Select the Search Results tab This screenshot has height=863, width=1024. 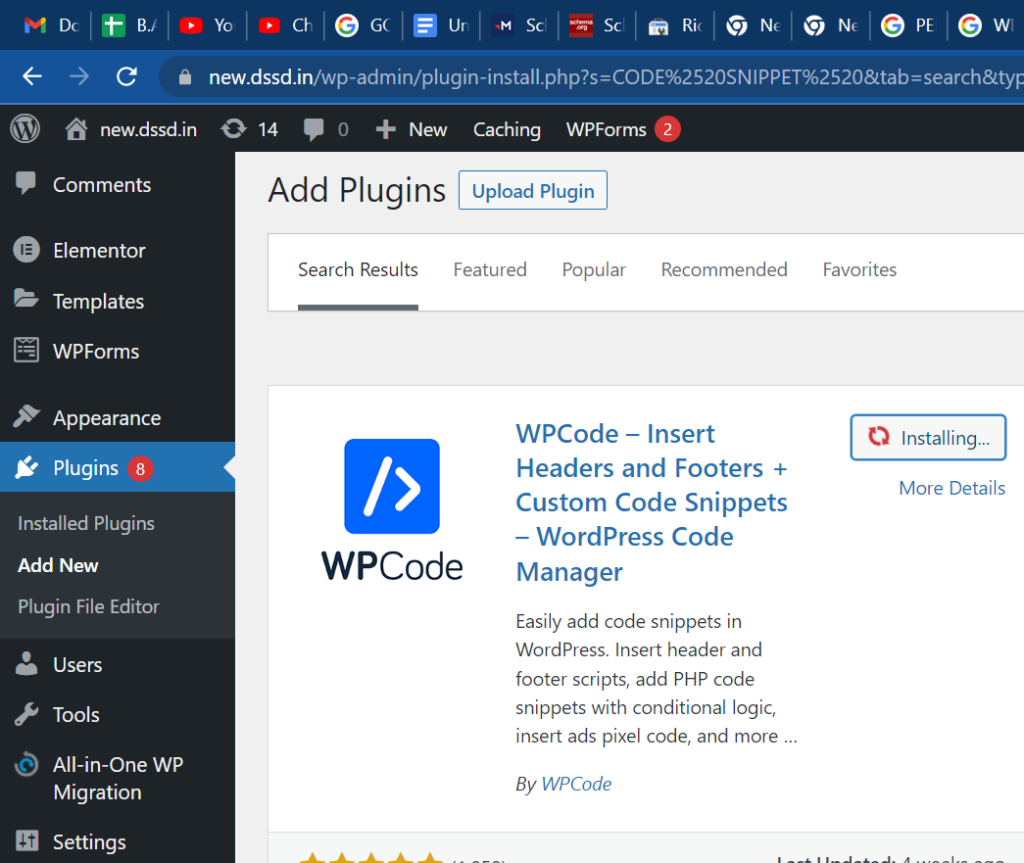[358, 270]
